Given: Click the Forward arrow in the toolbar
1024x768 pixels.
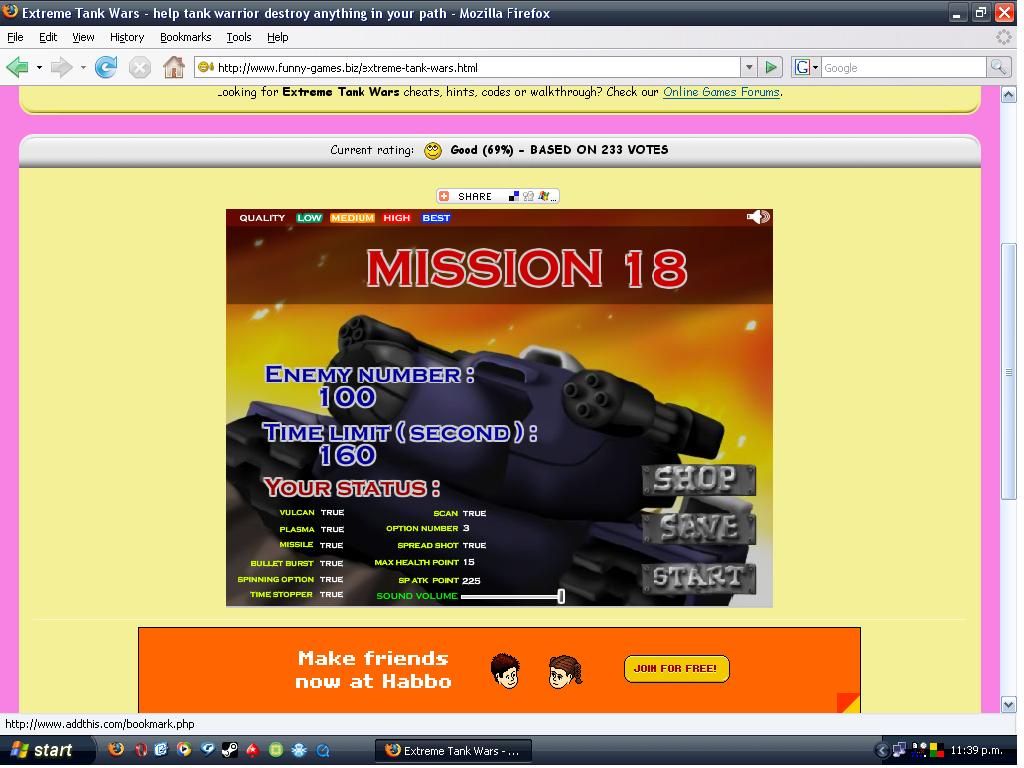Looking at the screenshot, I should 61,67.
